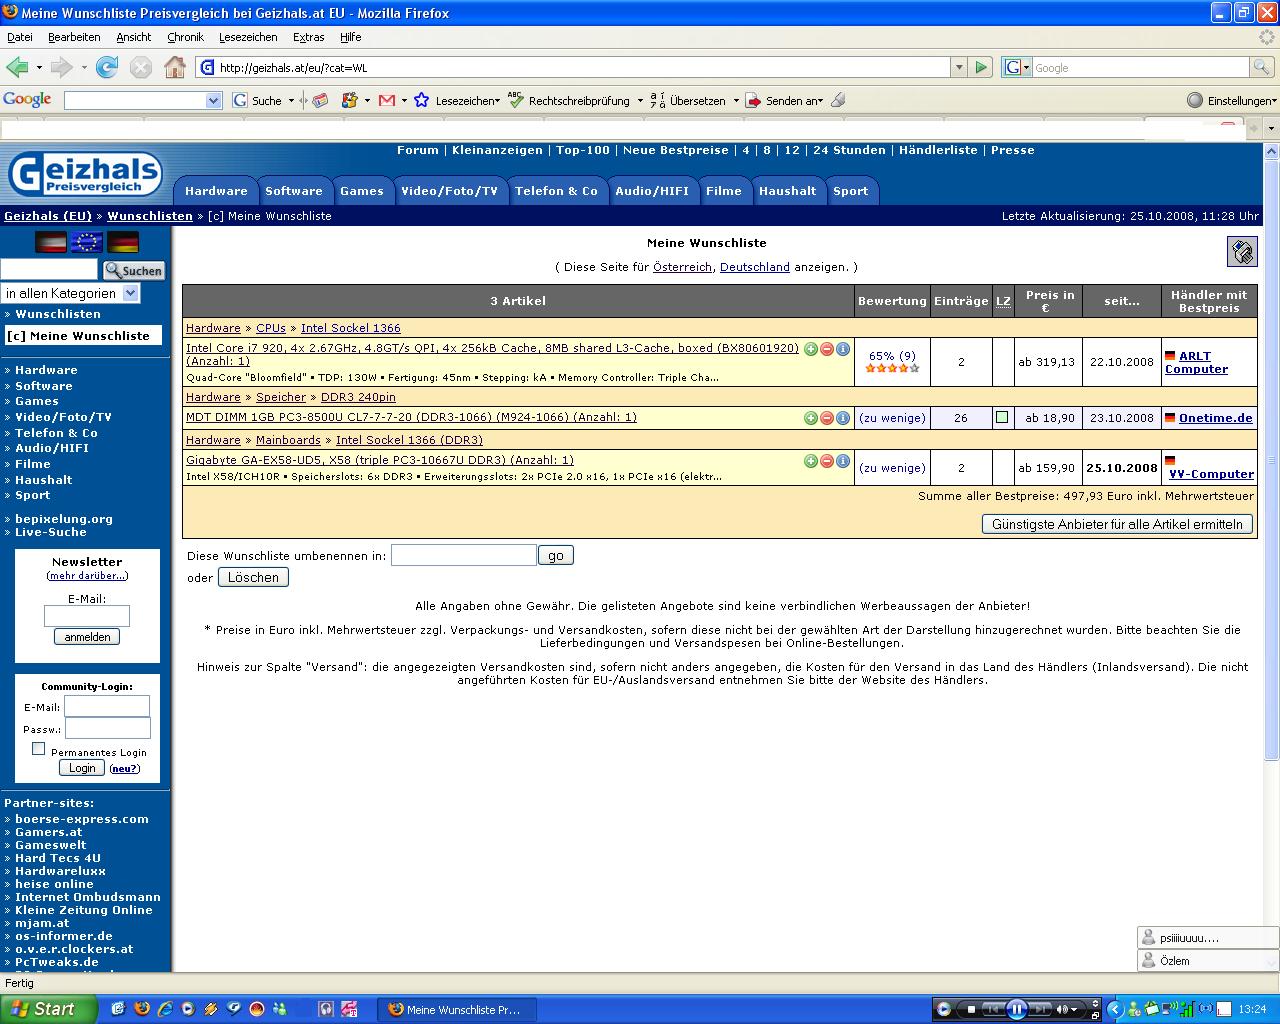Open Gmail icon in Google toolbar
The image size is (1280, 1024).
tap(387, 100)
